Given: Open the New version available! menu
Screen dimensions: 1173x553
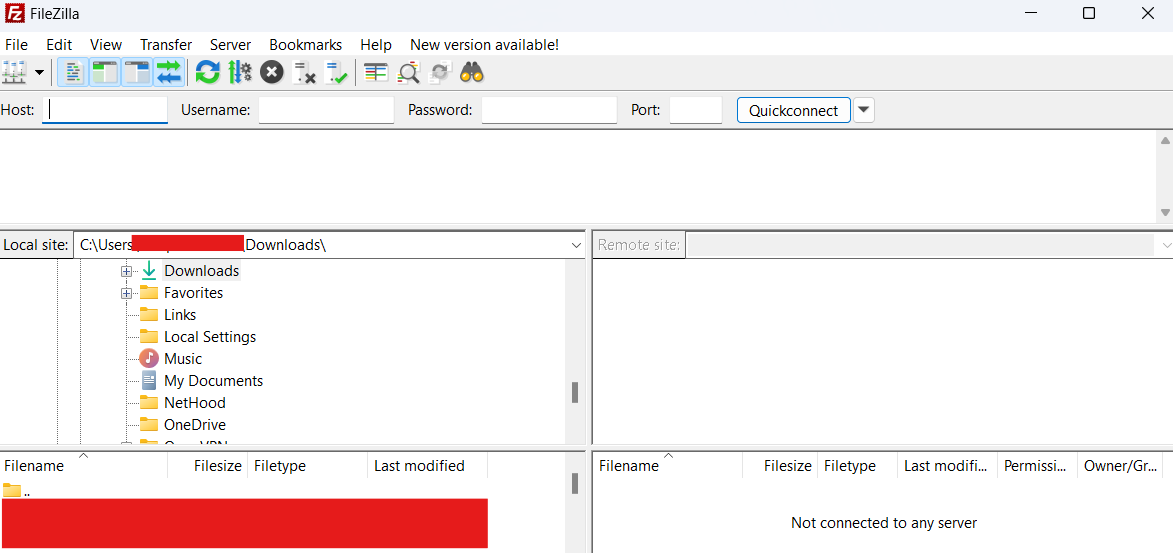Looking at the screenshot, I should coord(484,45).
